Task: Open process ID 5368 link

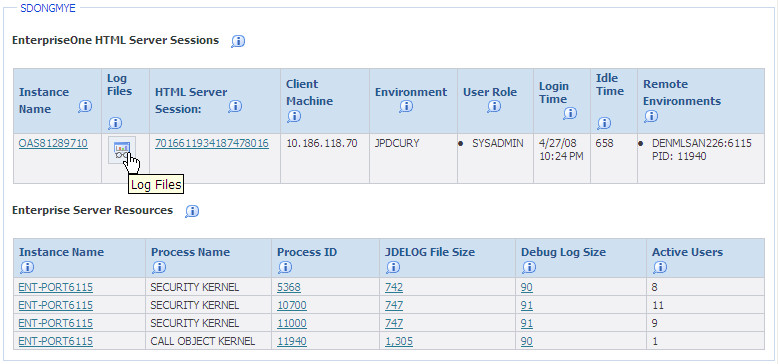Action: 289,288
